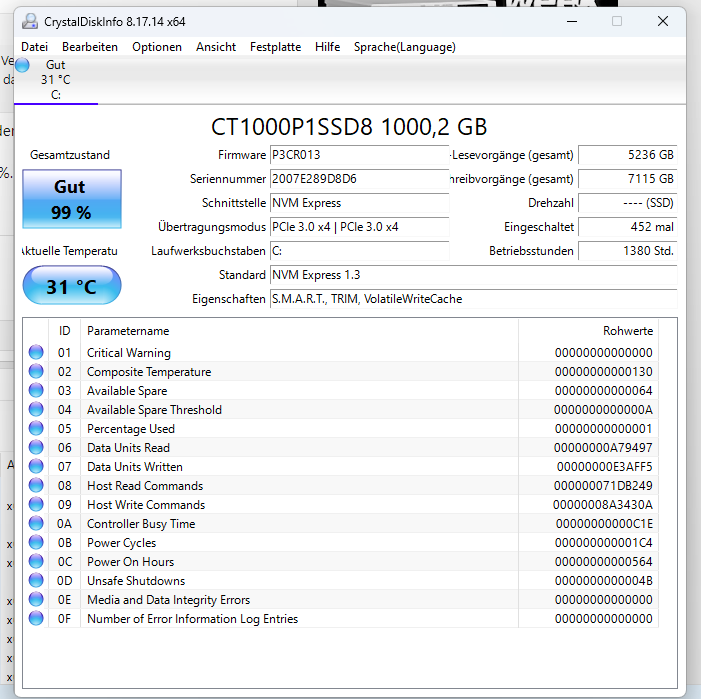Click status orb for Power Cycles row
701x699 pixels.
pos(36,542)
